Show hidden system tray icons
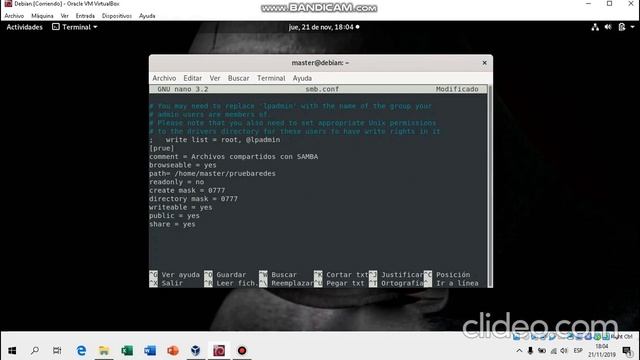This screenshot has height=360, width=640. [519, 351]
